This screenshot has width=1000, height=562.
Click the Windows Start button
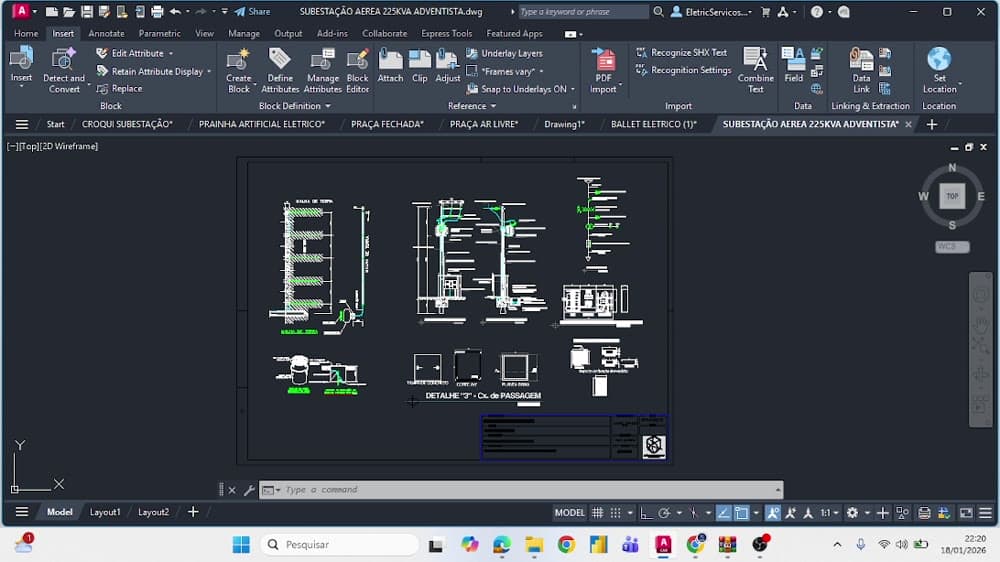click(x=241, y=545)
